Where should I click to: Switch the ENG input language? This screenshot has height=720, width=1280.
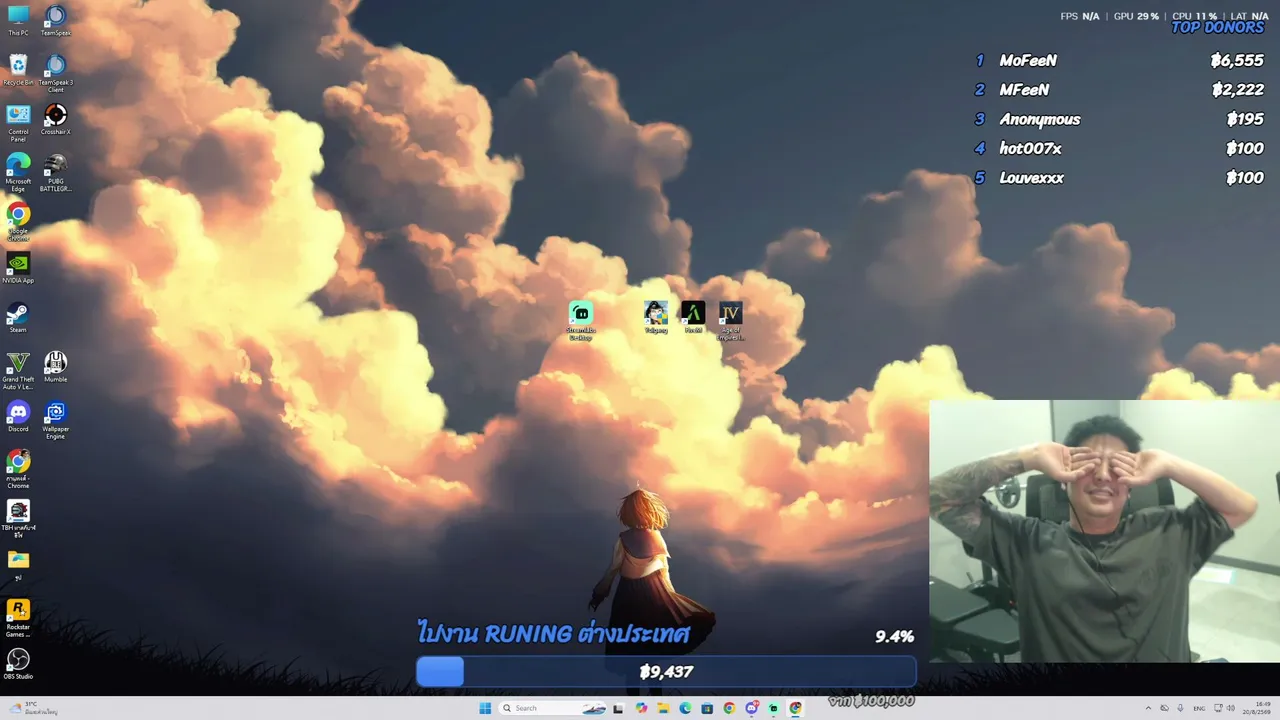point(1199,708)
